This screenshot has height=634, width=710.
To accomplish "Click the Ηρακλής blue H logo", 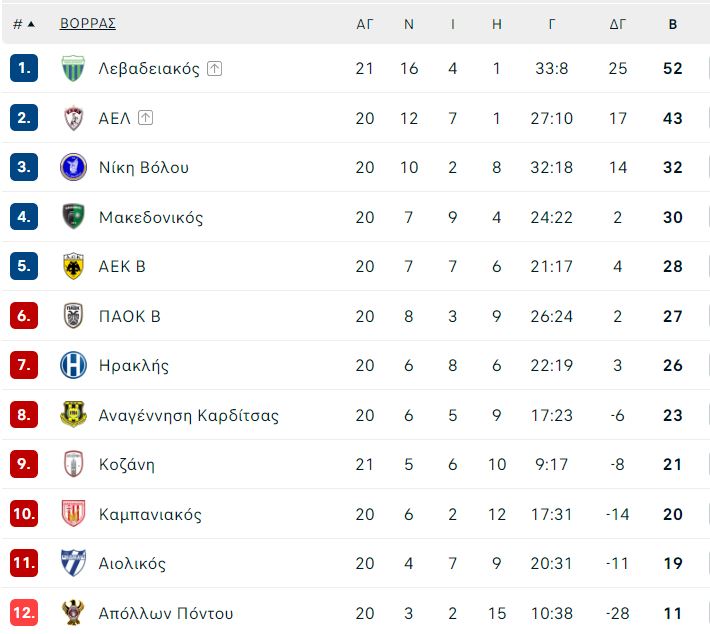I will [73, 365].
